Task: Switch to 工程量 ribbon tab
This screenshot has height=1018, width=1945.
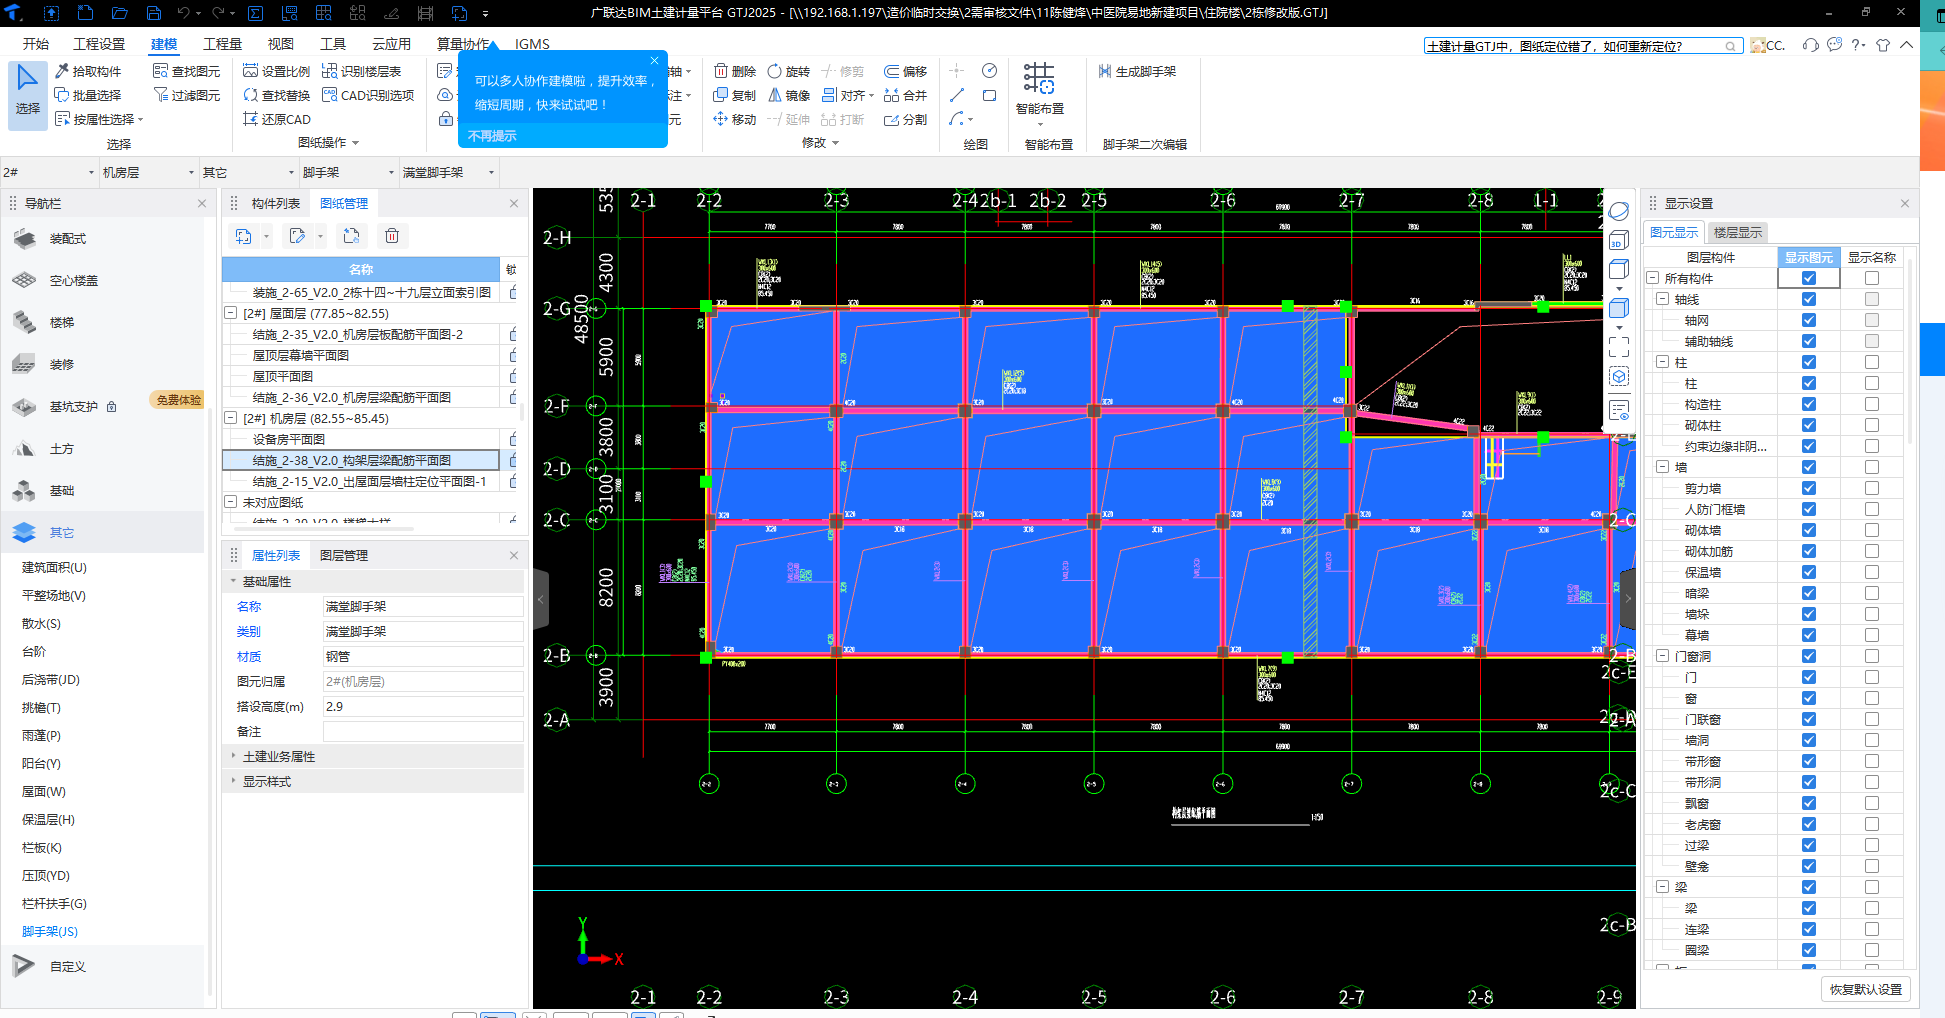Action: [222, 44]
